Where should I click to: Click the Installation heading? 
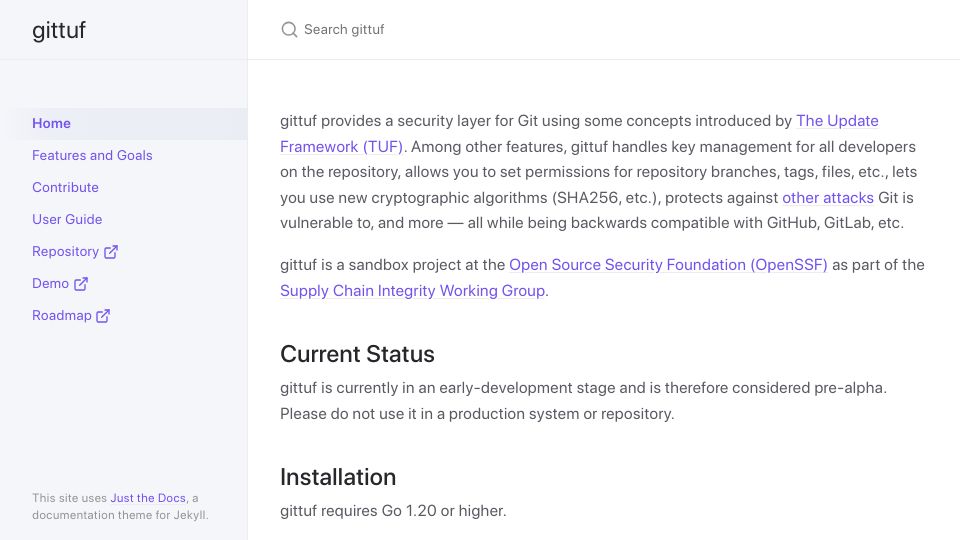coord(338,477)
